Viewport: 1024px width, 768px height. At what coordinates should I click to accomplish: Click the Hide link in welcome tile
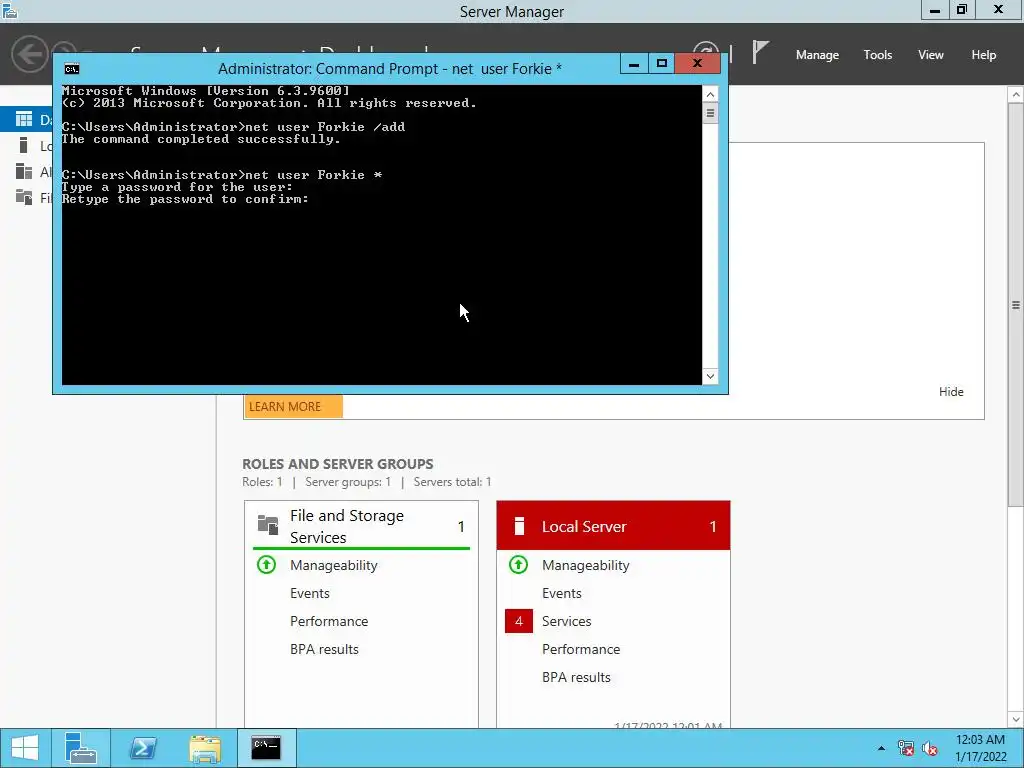coord(951,391)
